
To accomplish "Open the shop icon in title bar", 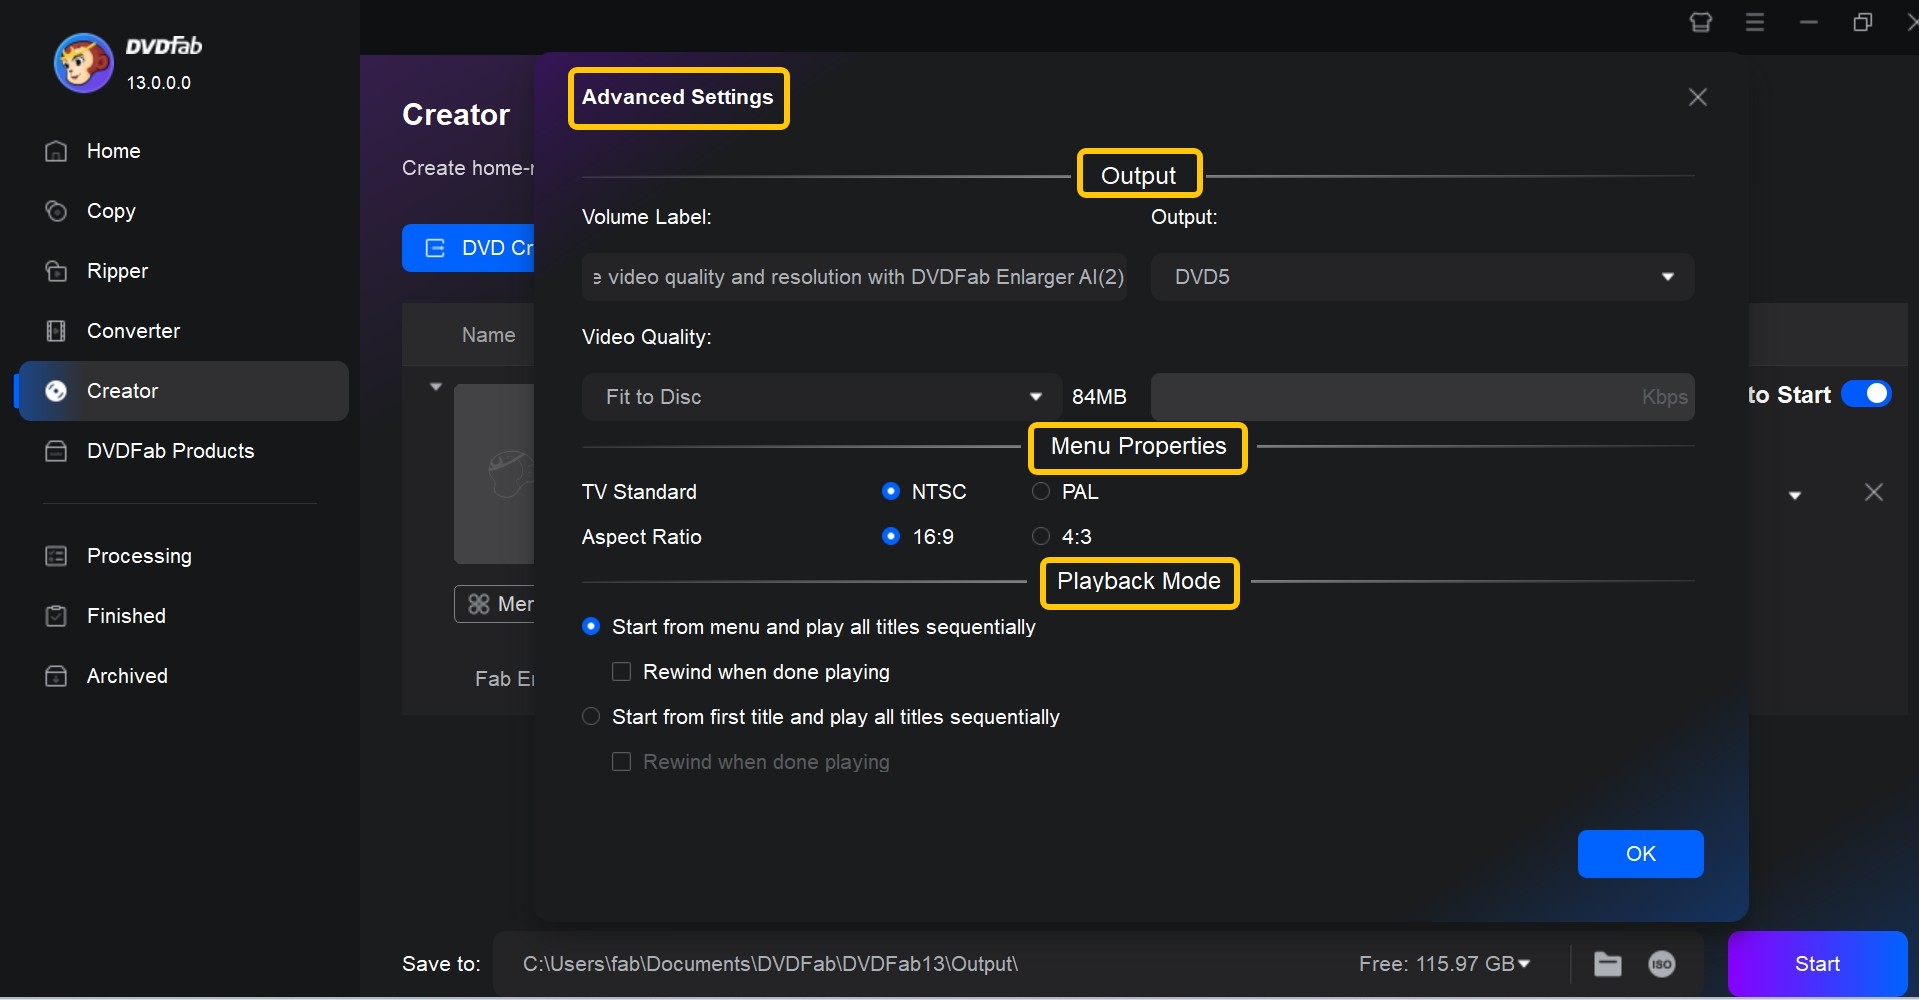I will [x=1701, y=22].
